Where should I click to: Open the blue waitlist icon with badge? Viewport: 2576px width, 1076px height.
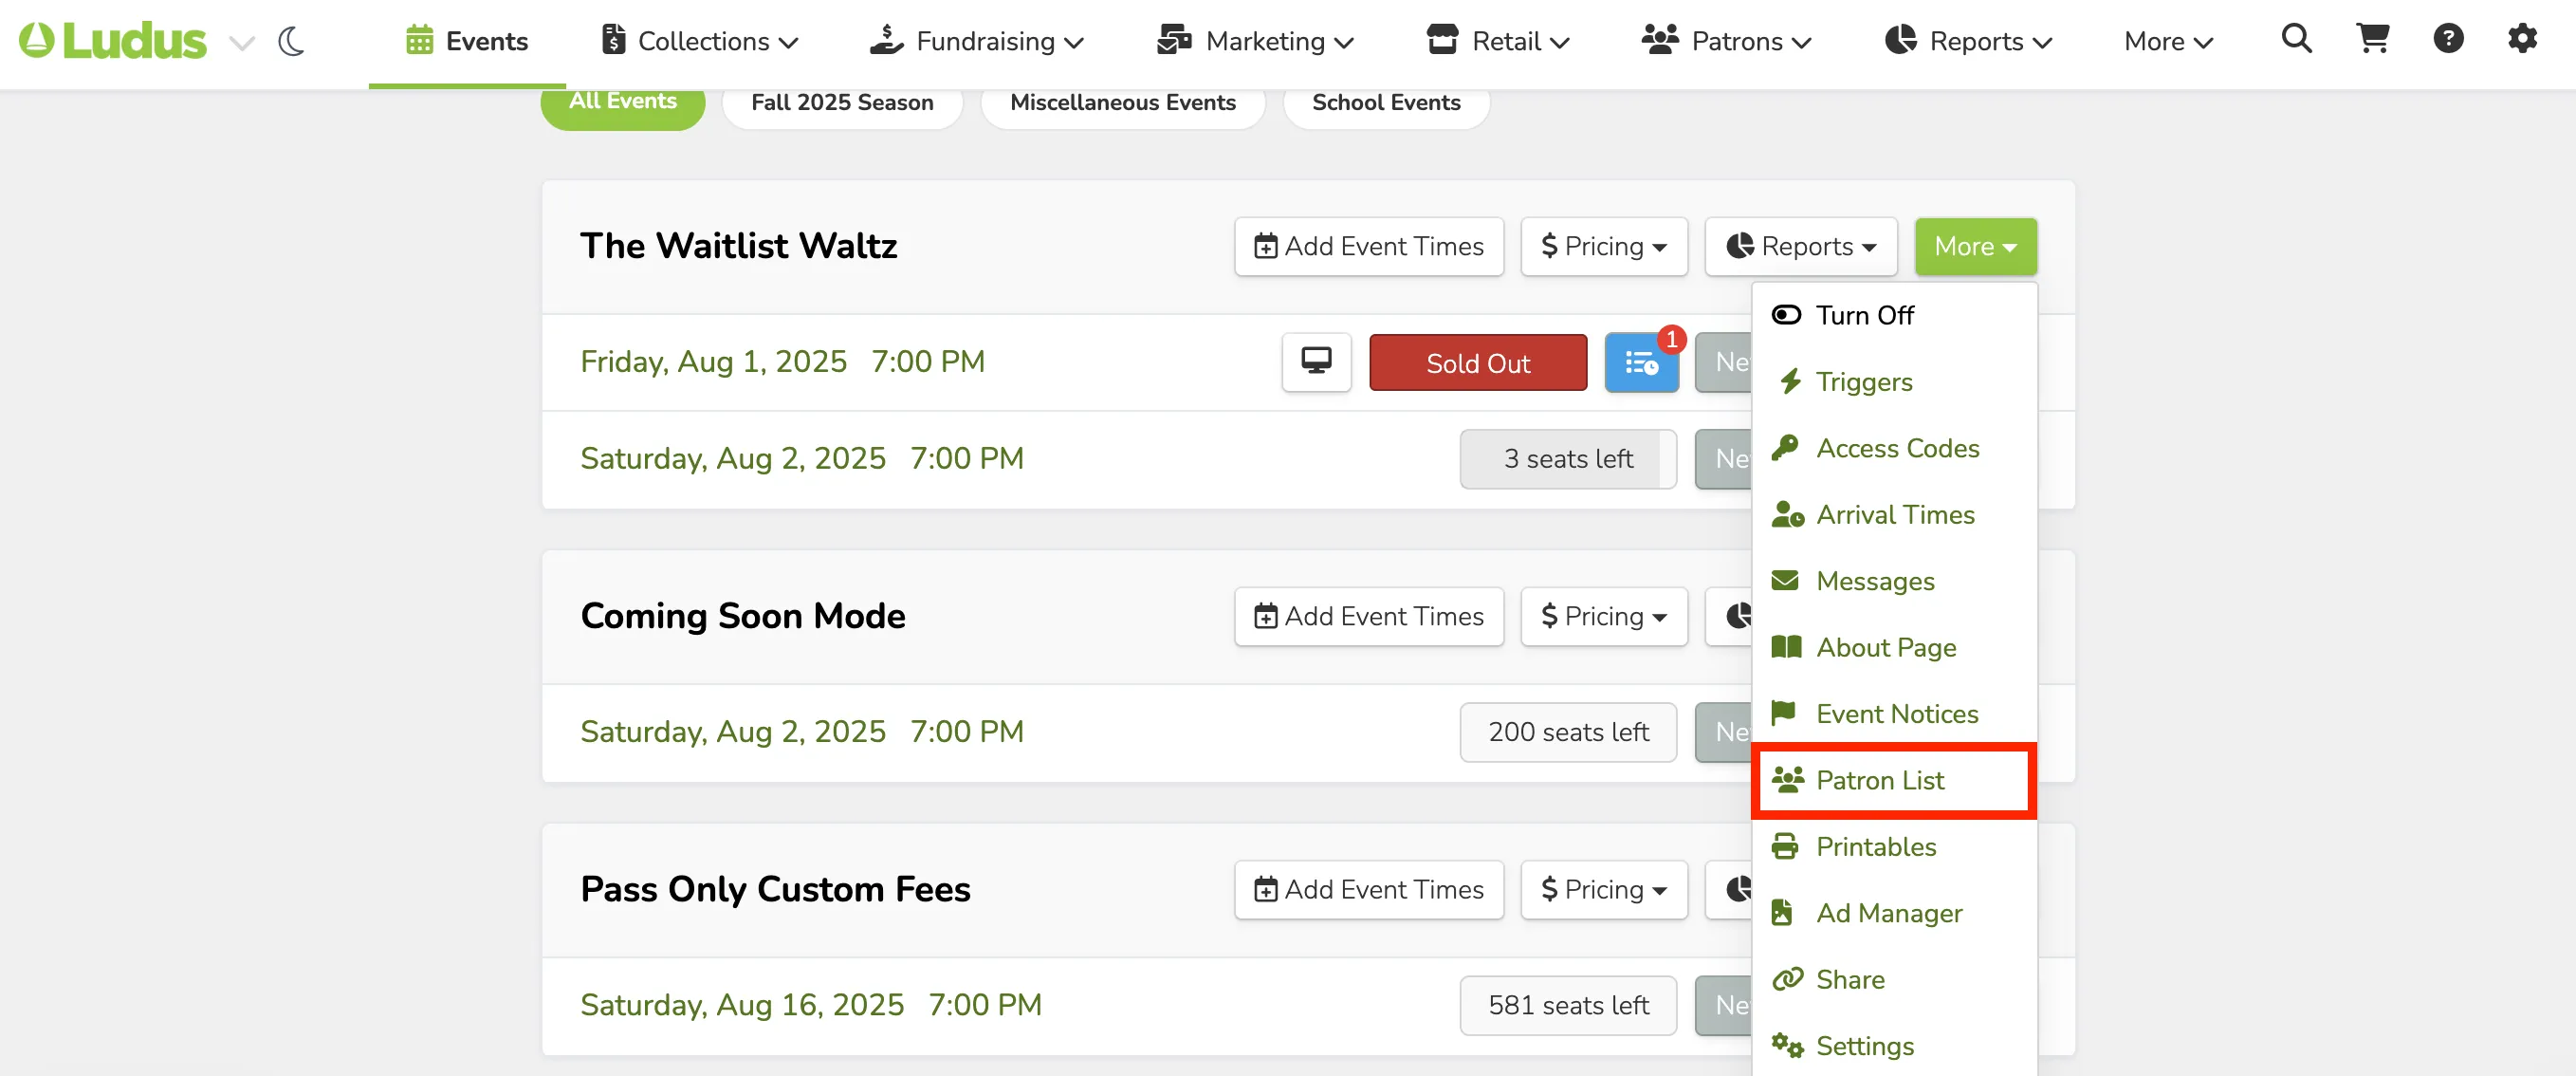1641,363
